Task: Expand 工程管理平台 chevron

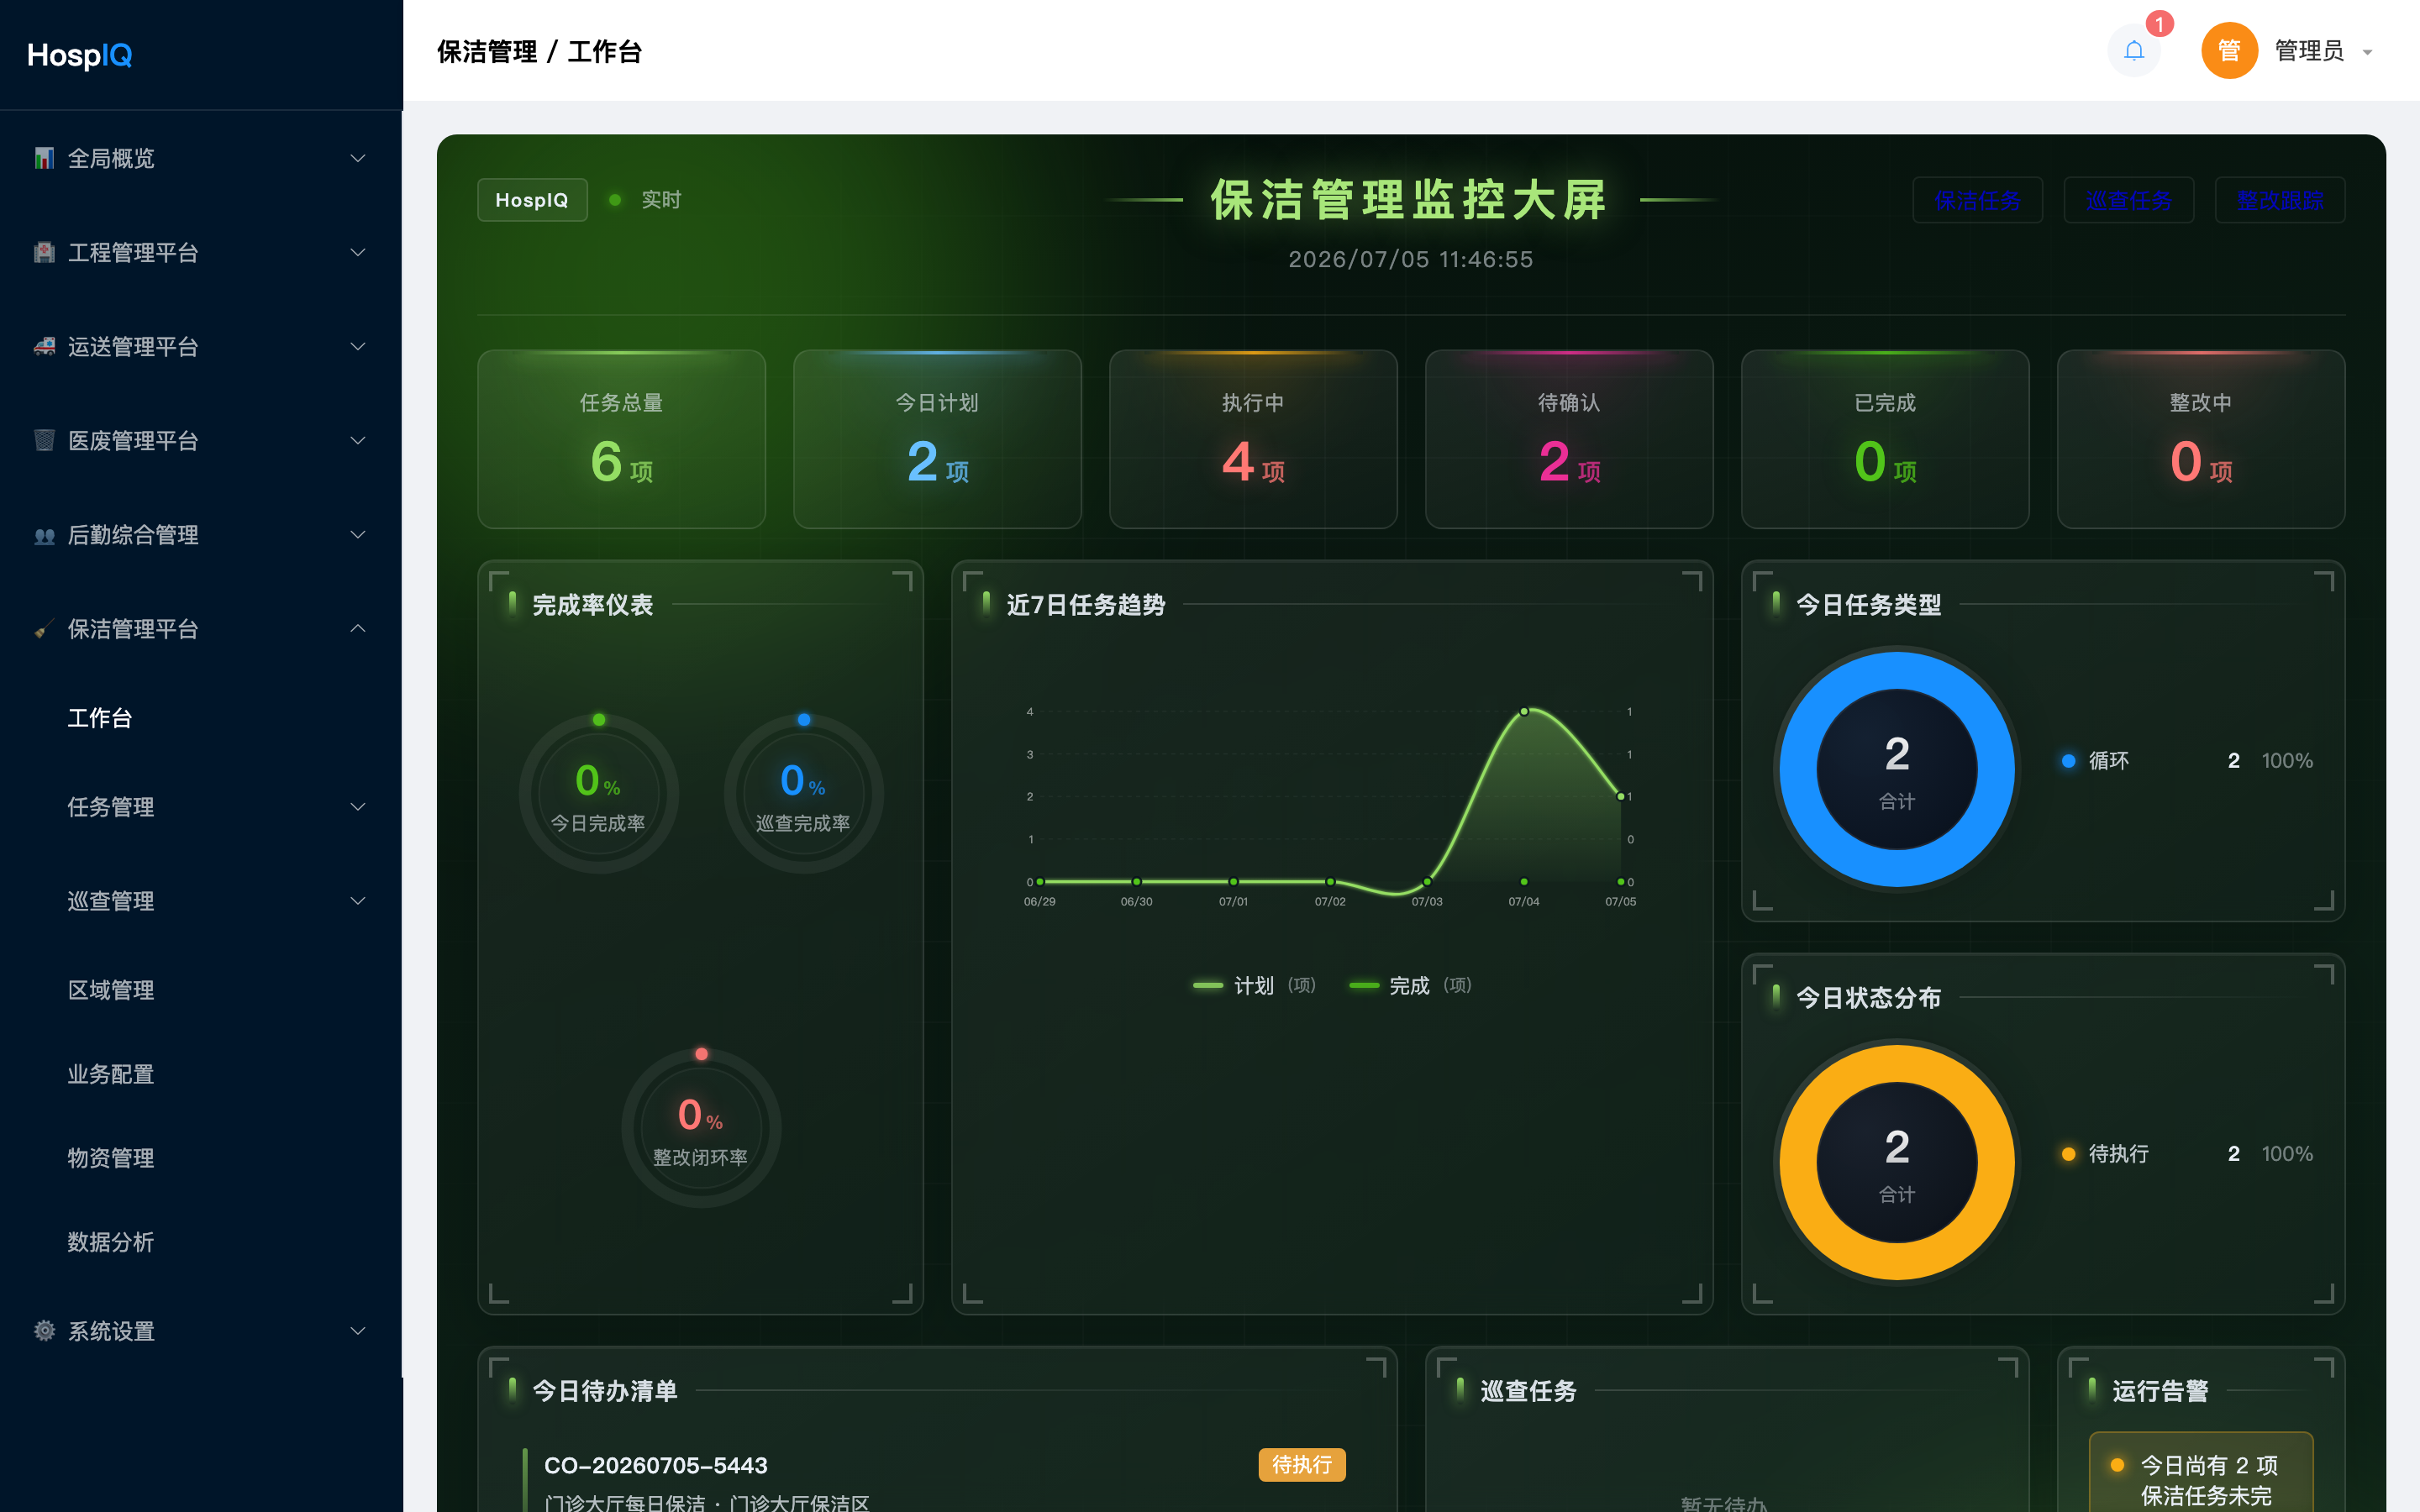Action: point(357,252)
